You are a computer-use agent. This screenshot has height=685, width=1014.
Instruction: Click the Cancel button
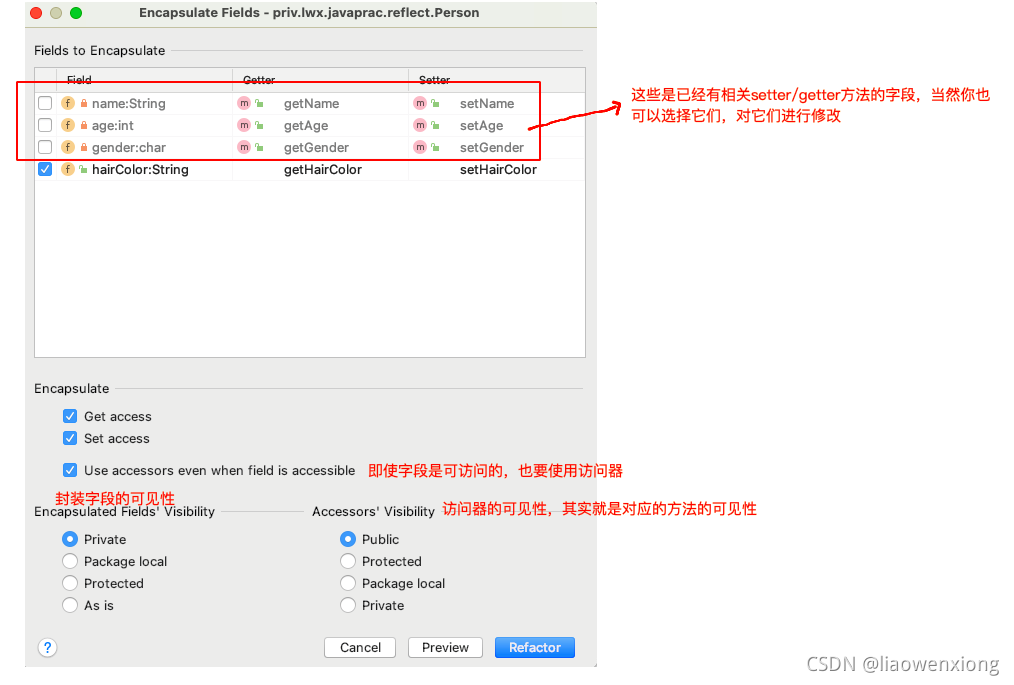360,647
